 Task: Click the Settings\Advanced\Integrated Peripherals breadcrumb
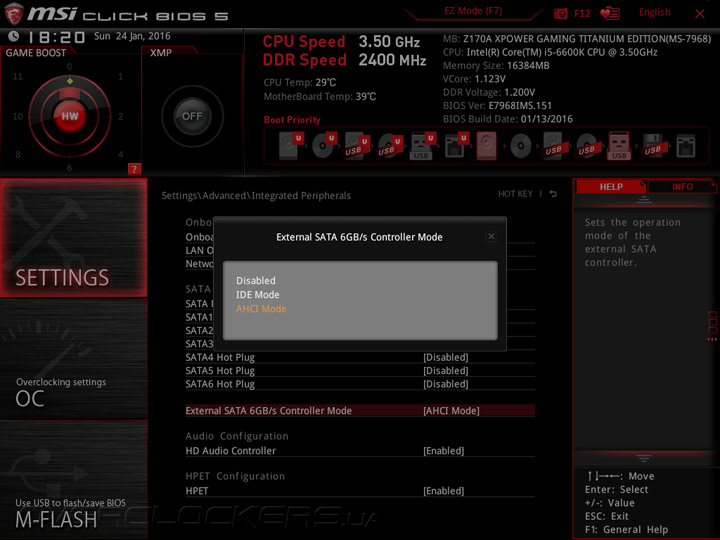[256, 196]
